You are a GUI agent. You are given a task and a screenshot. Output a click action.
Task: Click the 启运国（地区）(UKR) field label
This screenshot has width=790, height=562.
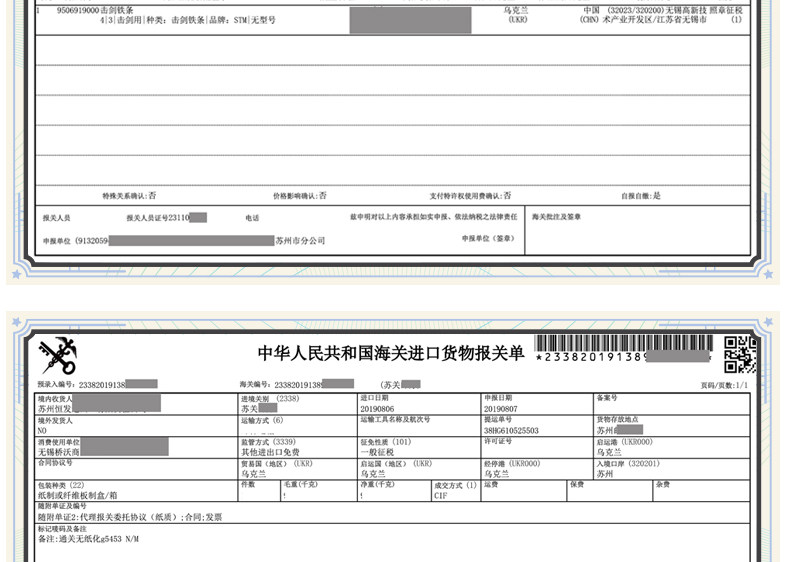pos(396,464)
